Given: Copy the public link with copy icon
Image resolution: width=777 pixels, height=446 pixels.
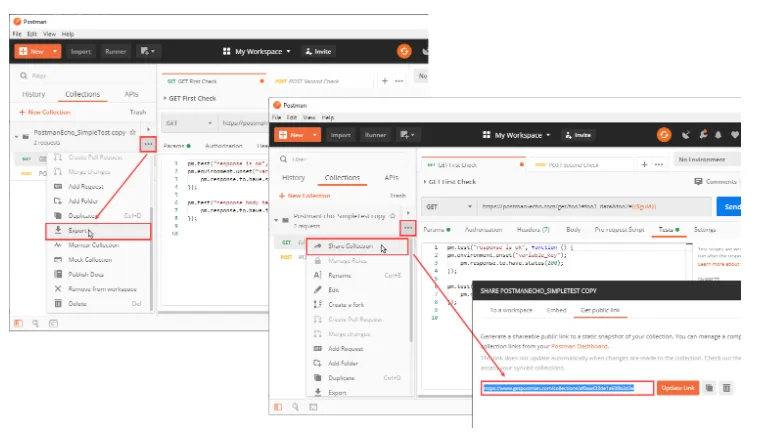Looking at the screenshot, I should click(710, 388).
